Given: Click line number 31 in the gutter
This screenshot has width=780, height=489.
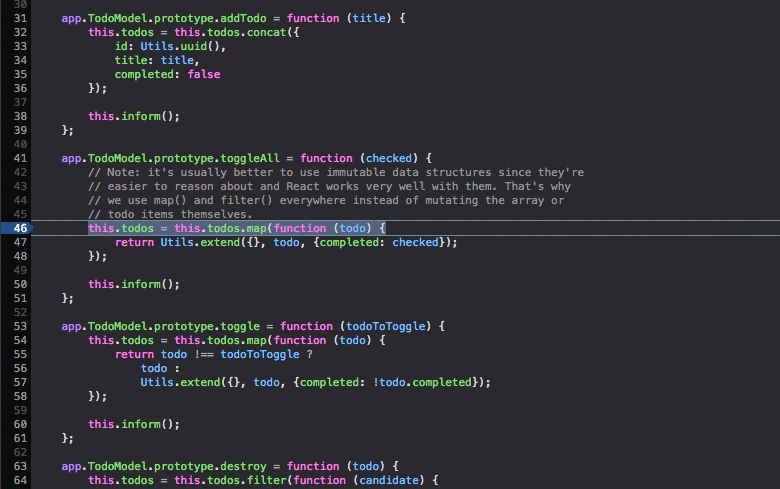Looking at the screenshot, I should (x=20, y=18).
